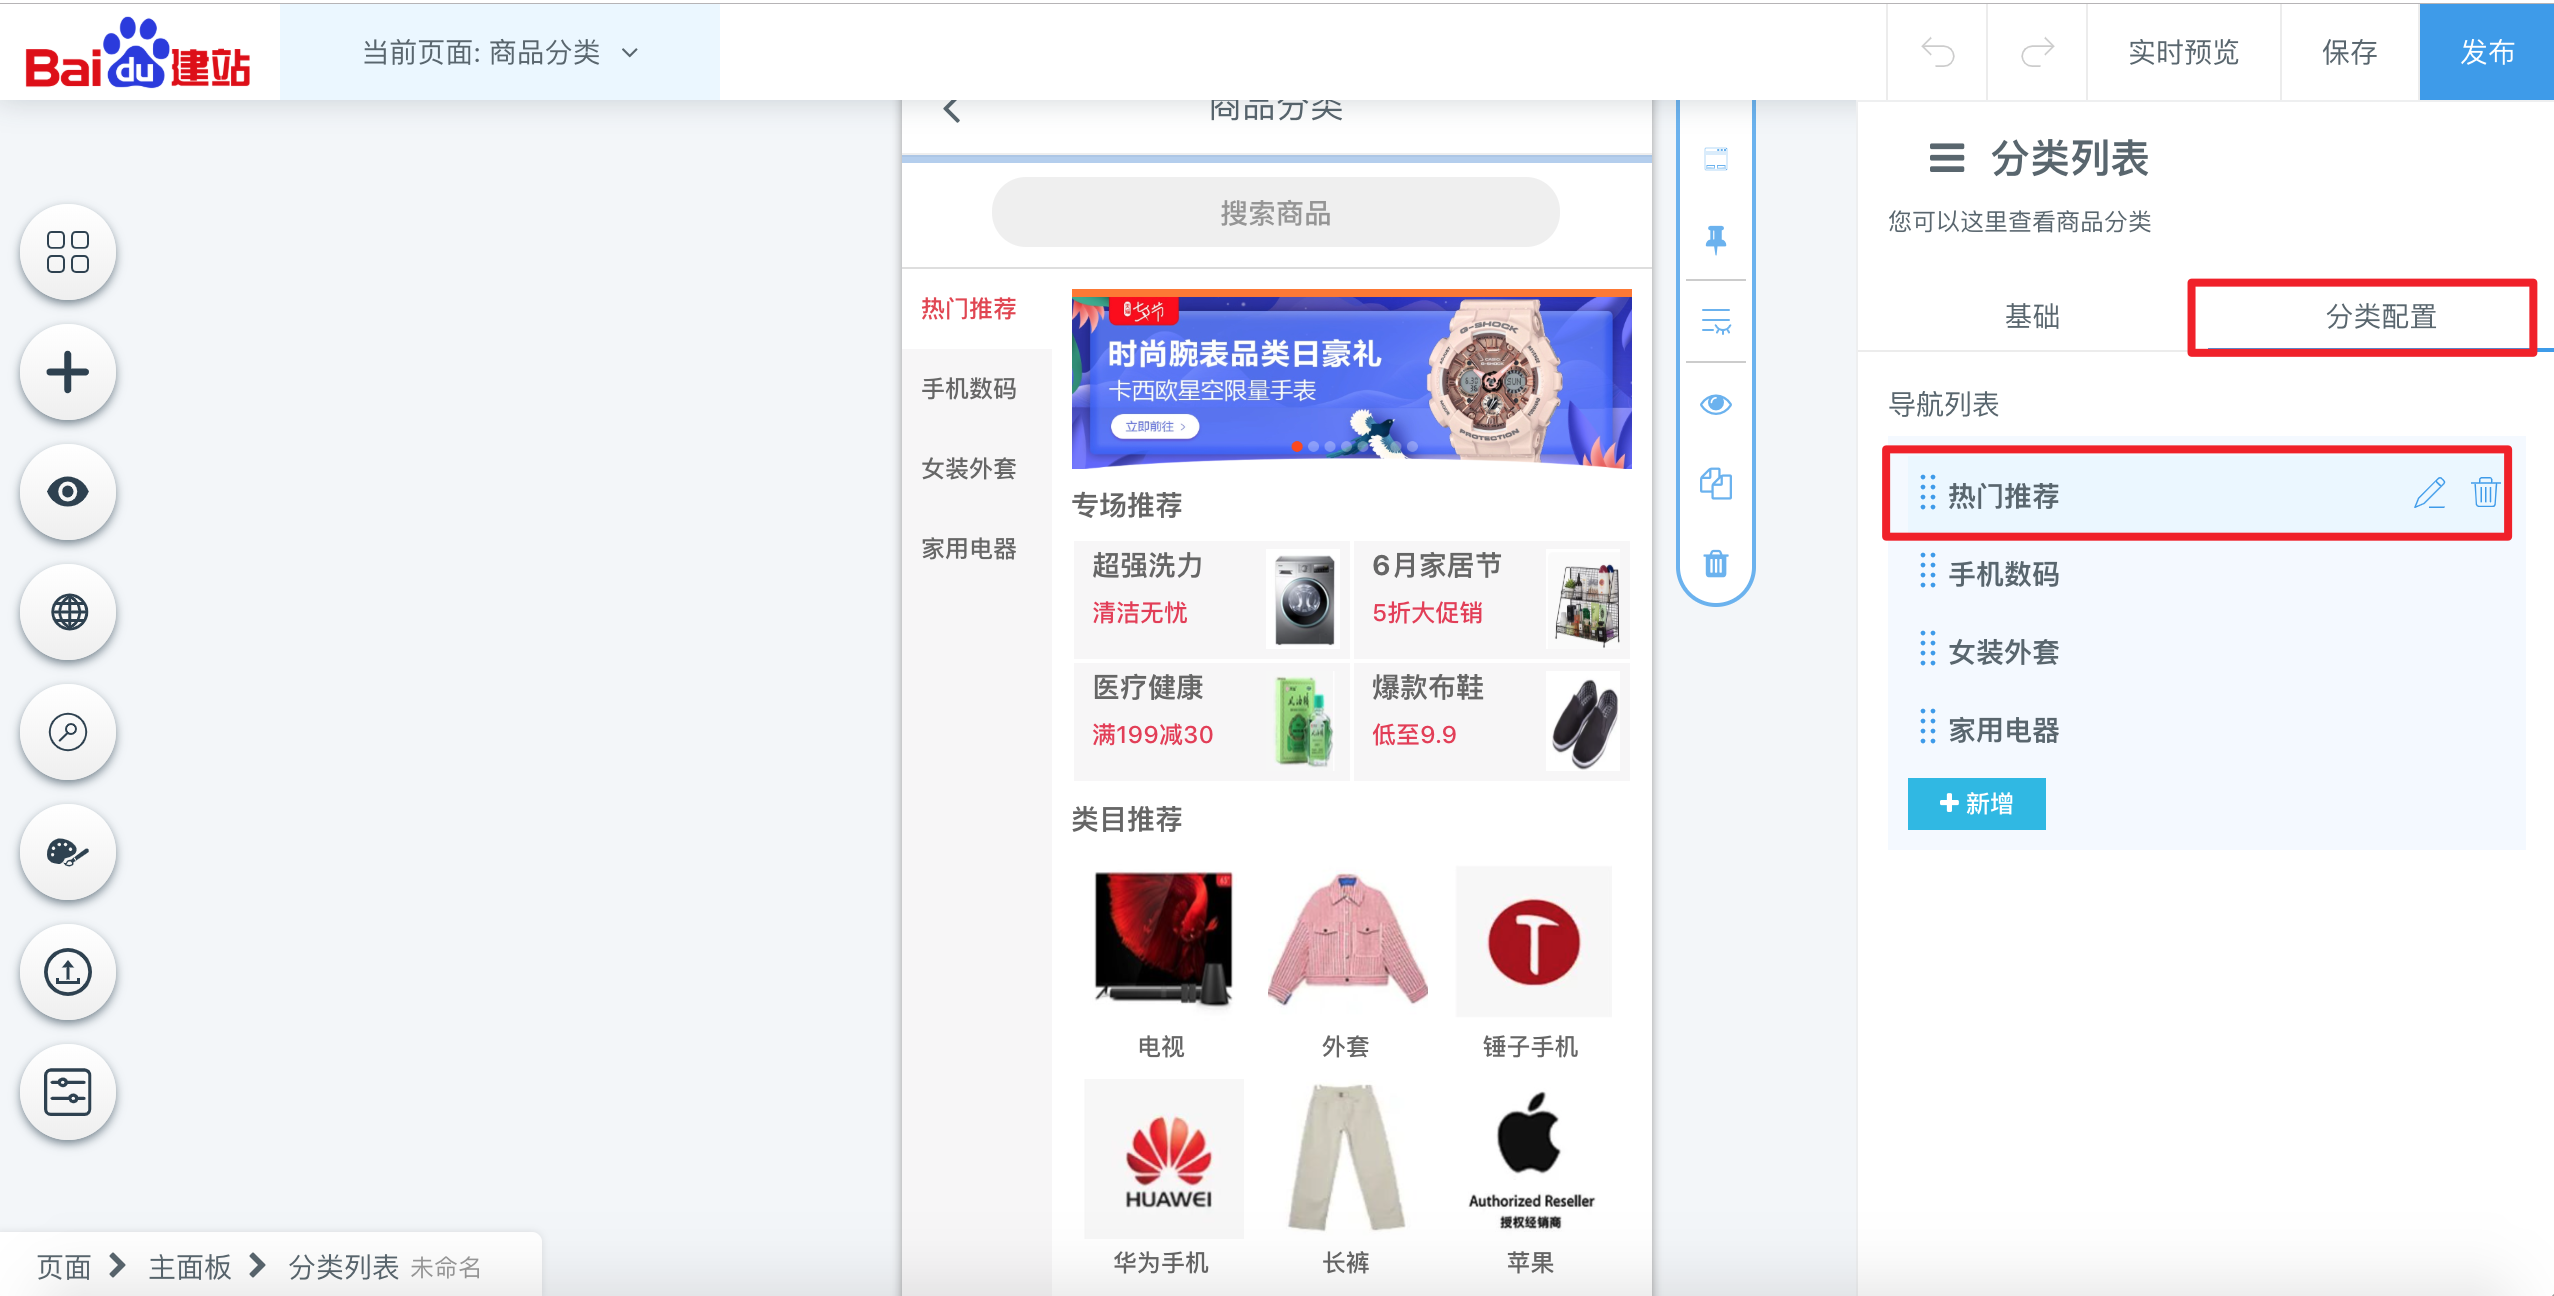Click the layout icon at top of floating toolbar

(1716, 160)
